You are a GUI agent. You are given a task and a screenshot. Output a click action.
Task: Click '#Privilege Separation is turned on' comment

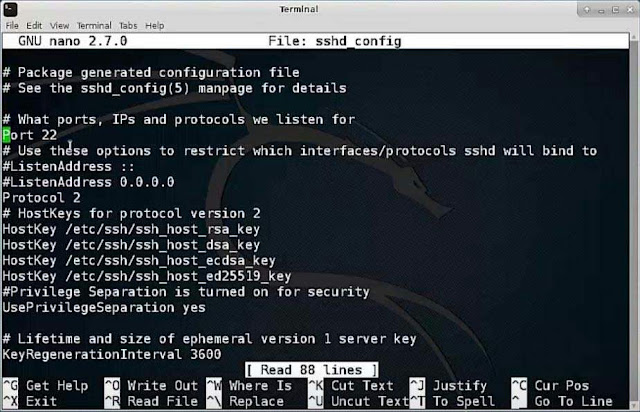click(x=186, y=292)
